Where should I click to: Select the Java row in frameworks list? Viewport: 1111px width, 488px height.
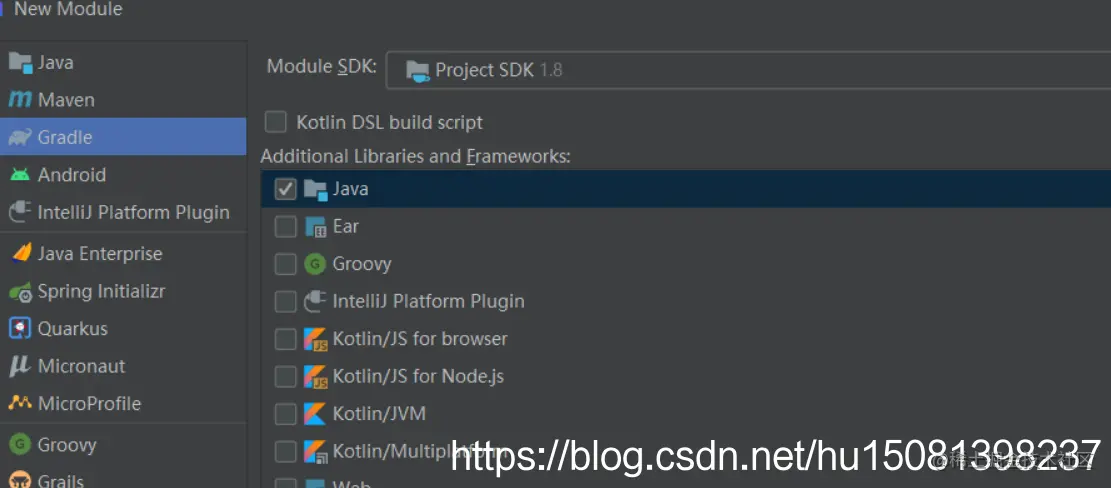[686, 189]
